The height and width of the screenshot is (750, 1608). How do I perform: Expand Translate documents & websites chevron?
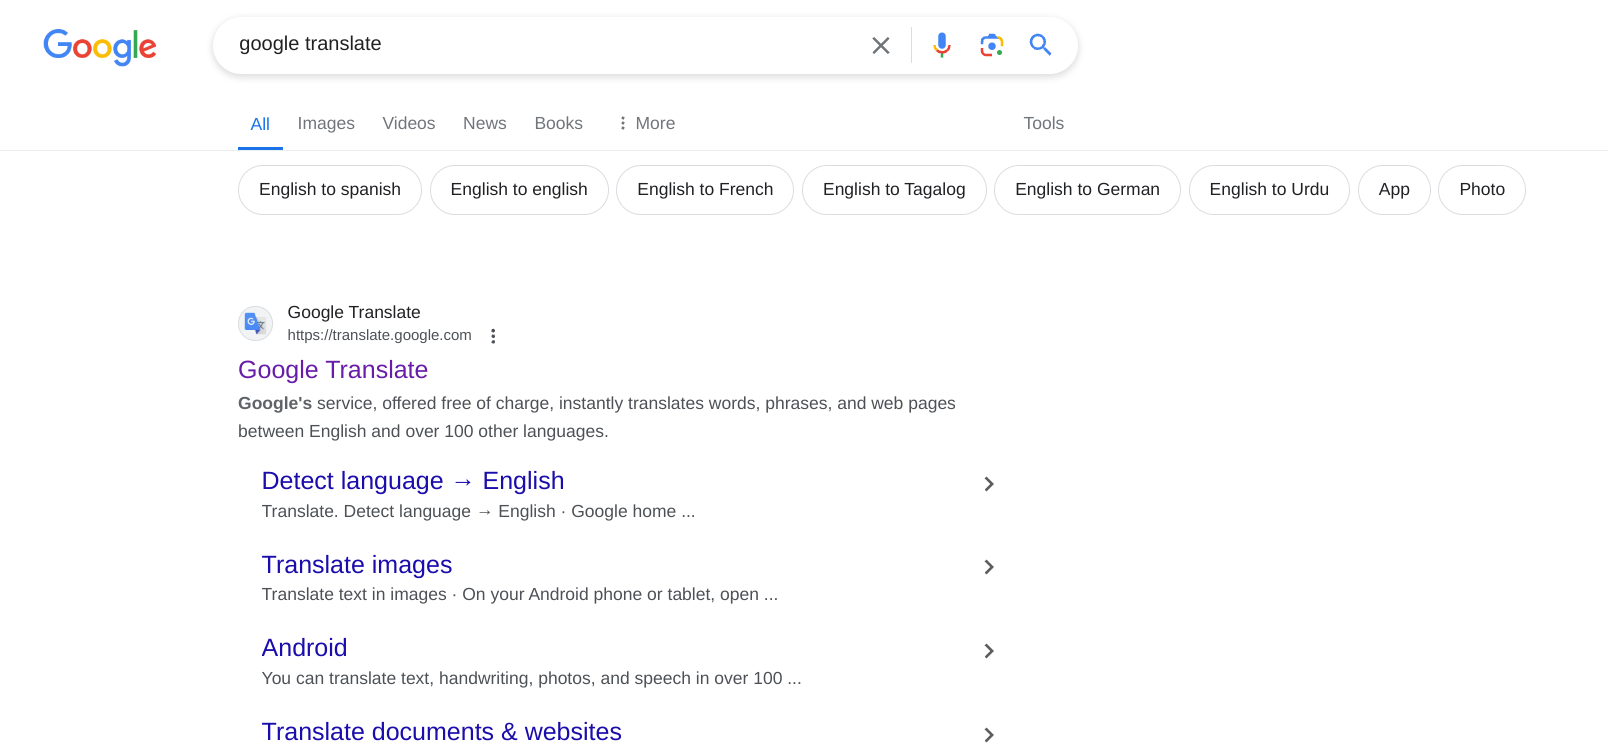click(x=989, y=735)
